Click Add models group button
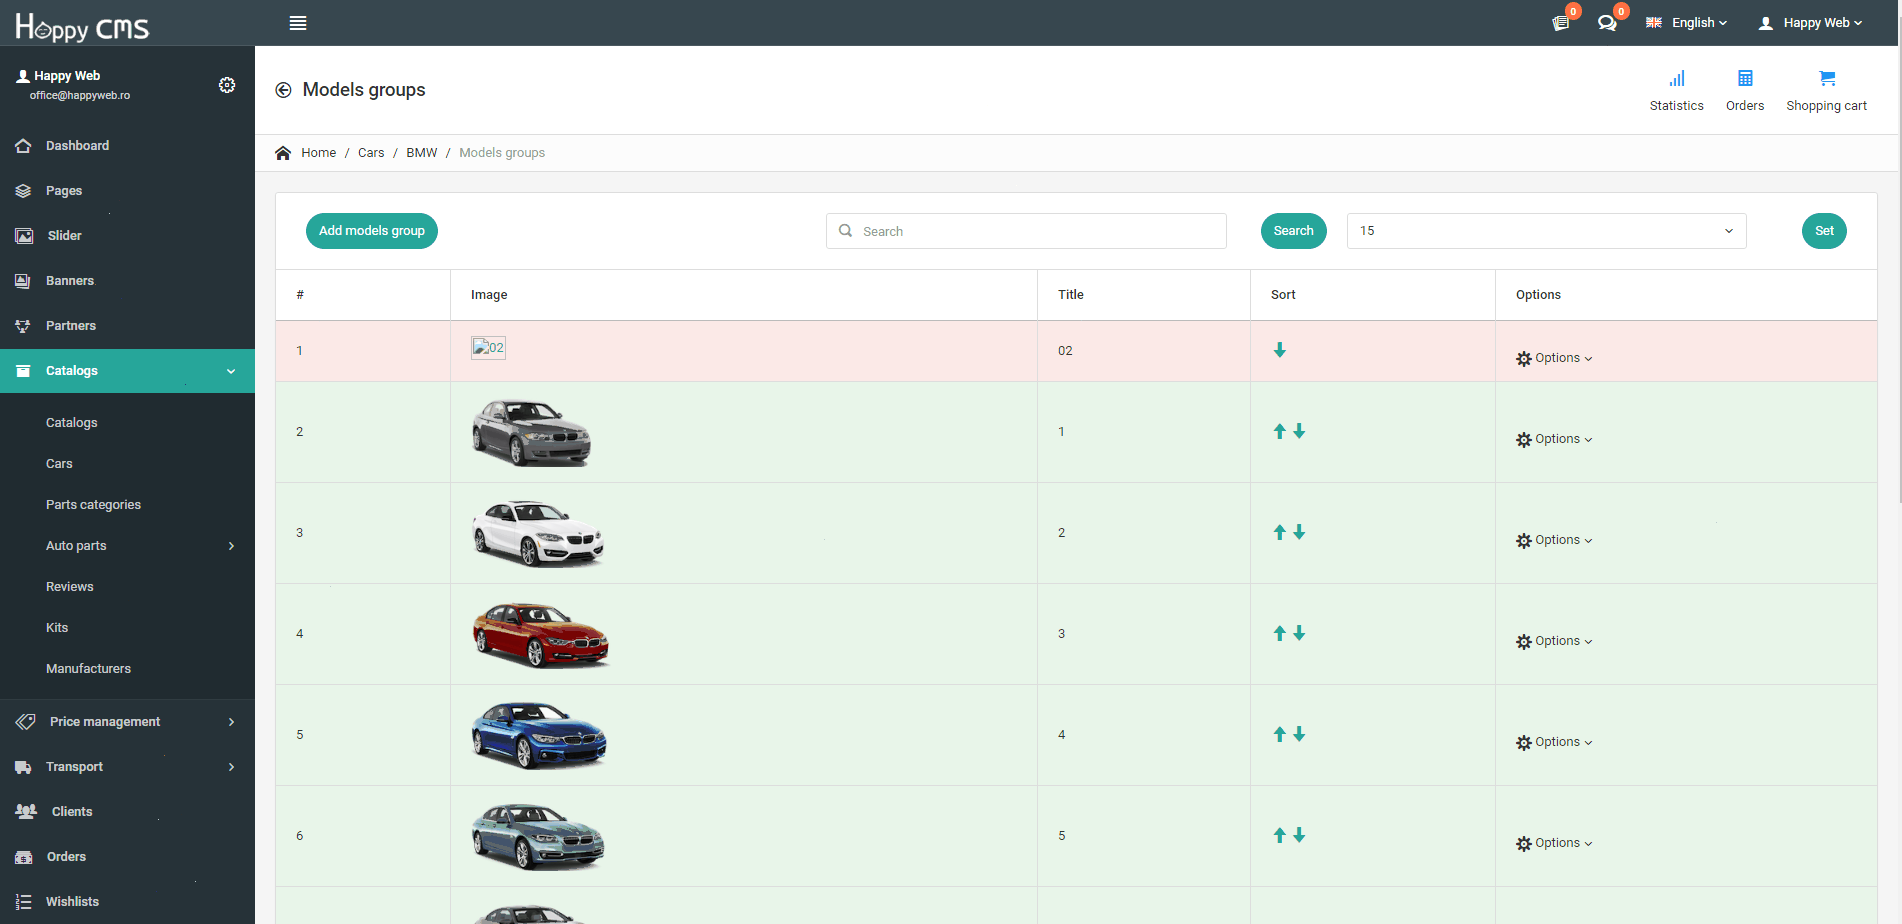This screenshot has height=924, width=1902. click(x=372, y=231)
